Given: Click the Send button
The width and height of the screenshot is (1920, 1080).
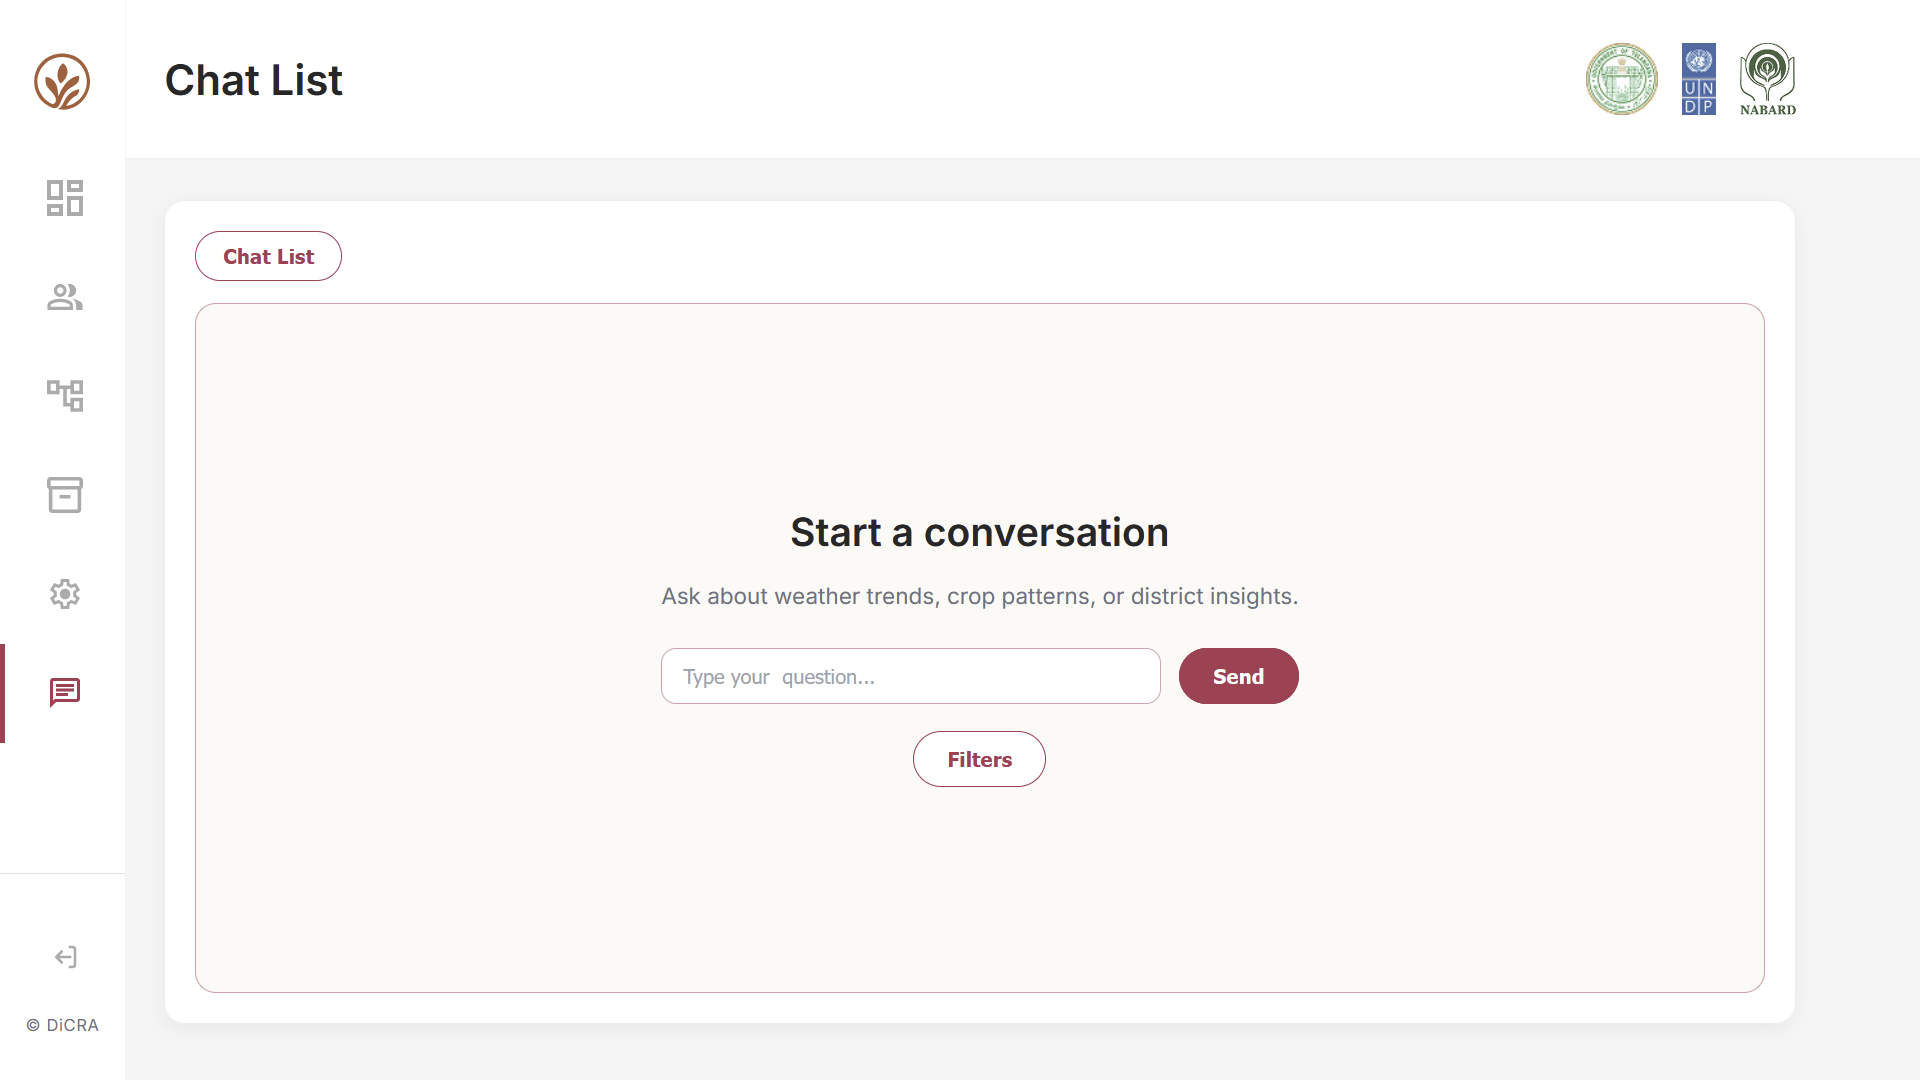Looking at the screenshot, I should 1238,676.
